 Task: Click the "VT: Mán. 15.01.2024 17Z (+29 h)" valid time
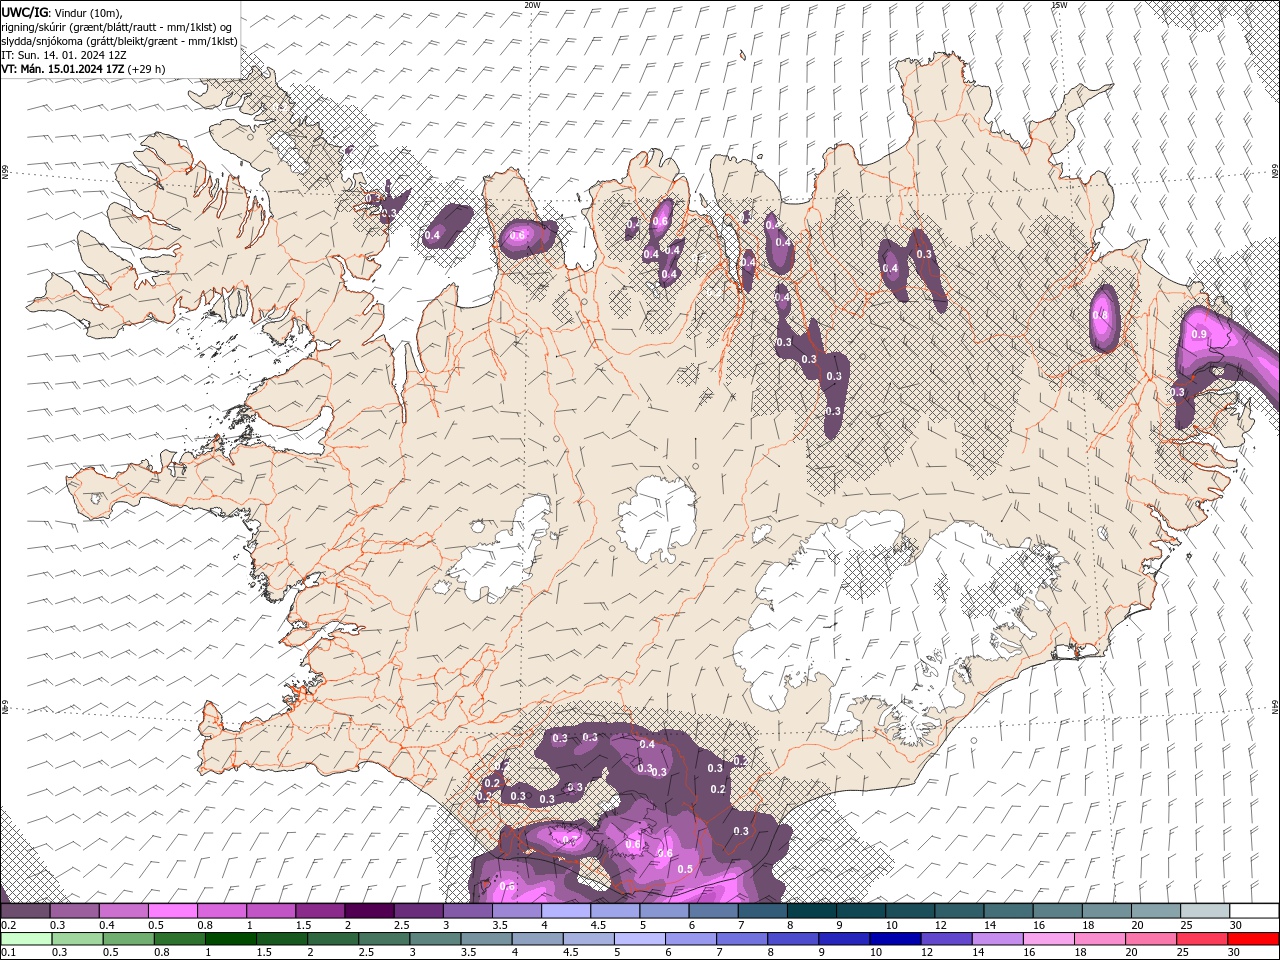pyautogui.click(x=83, y=69)
